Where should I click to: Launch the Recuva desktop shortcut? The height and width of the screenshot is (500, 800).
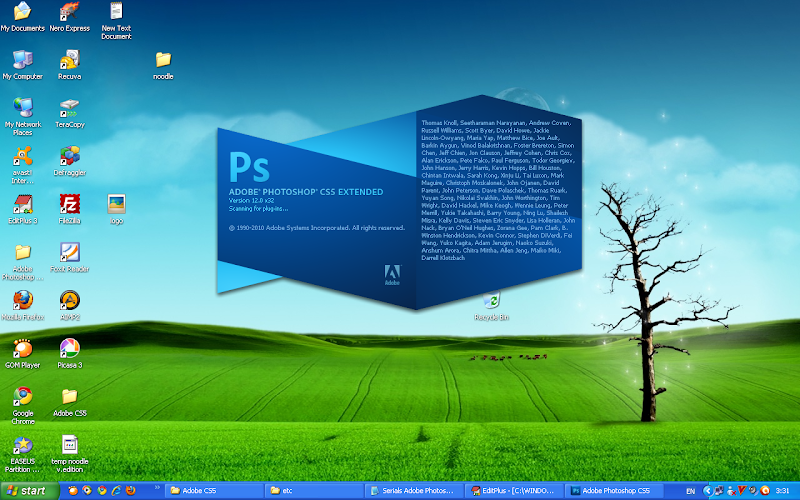click(69, 65)
